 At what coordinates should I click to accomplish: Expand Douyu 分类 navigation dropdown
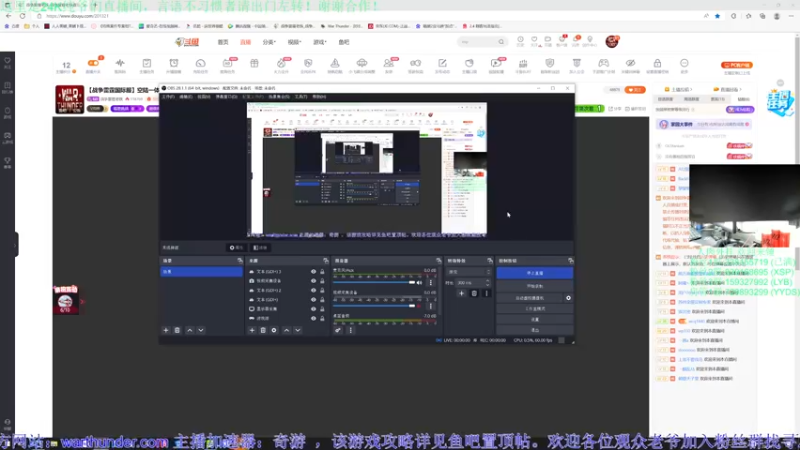(269, 42)
